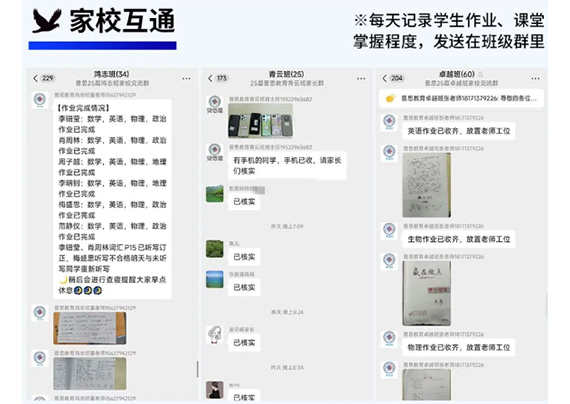The width and height of the screenshot is (570, 404).
Task: Open the 赢在微点 book cover photo
Action: [x=426, y=293]
